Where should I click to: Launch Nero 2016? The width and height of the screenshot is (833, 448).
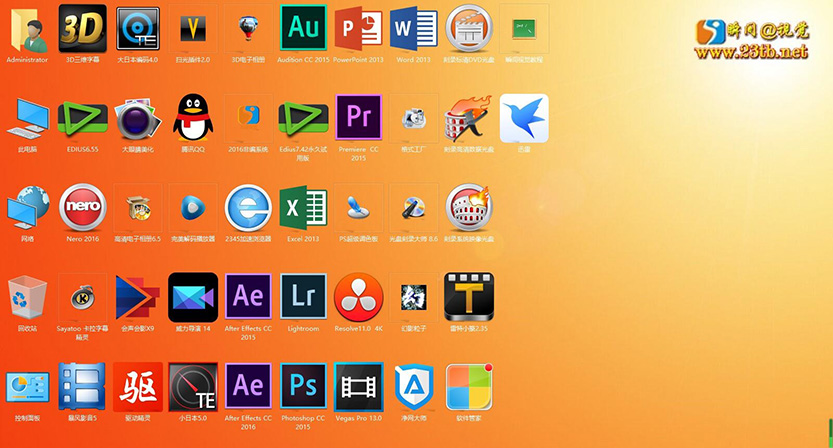[82, 207]
